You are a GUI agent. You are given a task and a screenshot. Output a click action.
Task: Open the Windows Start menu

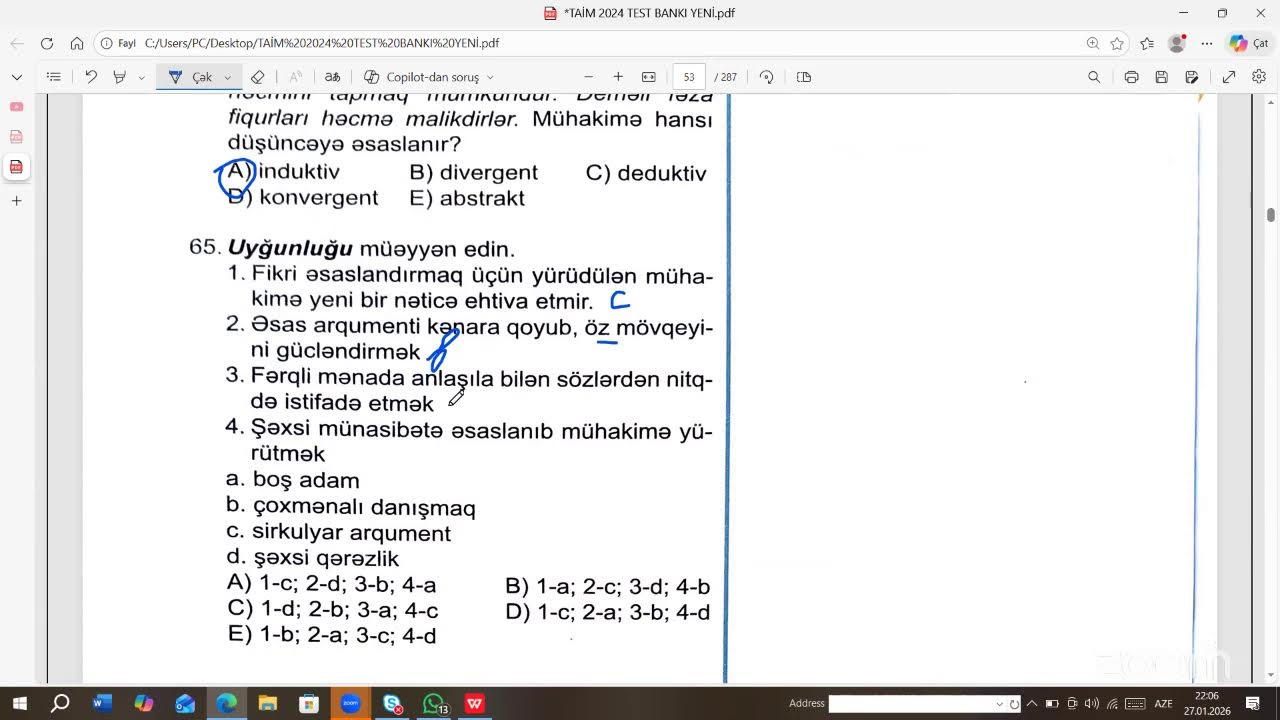(19, 703)
